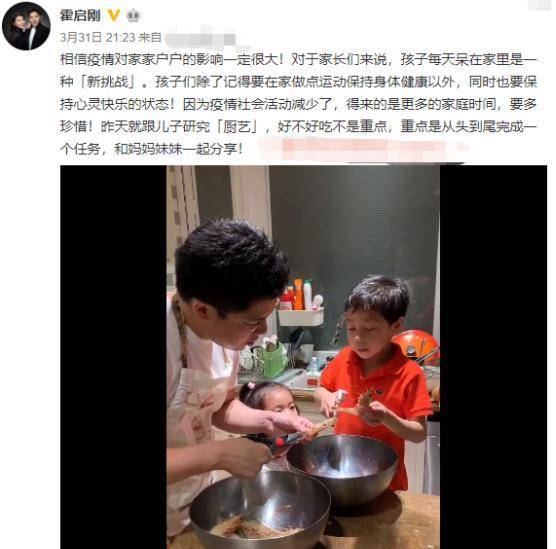This screenshot has height=549, width=556.
Task: Select the phrase 「新挑战」 in post text
Action: pos(108,82)
